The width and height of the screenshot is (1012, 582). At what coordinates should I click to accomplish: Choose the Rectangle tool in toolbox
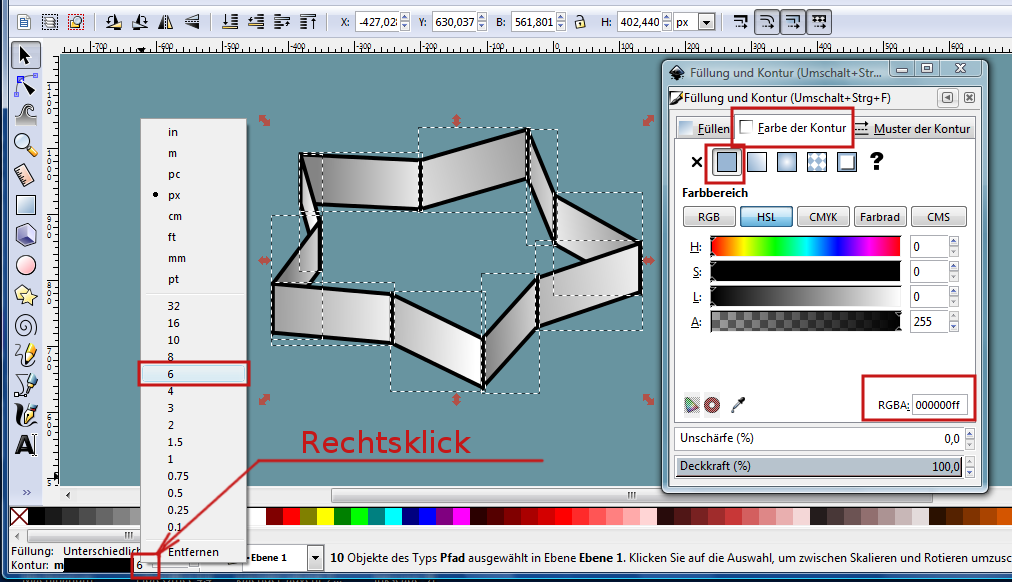[x=26, y=205]
